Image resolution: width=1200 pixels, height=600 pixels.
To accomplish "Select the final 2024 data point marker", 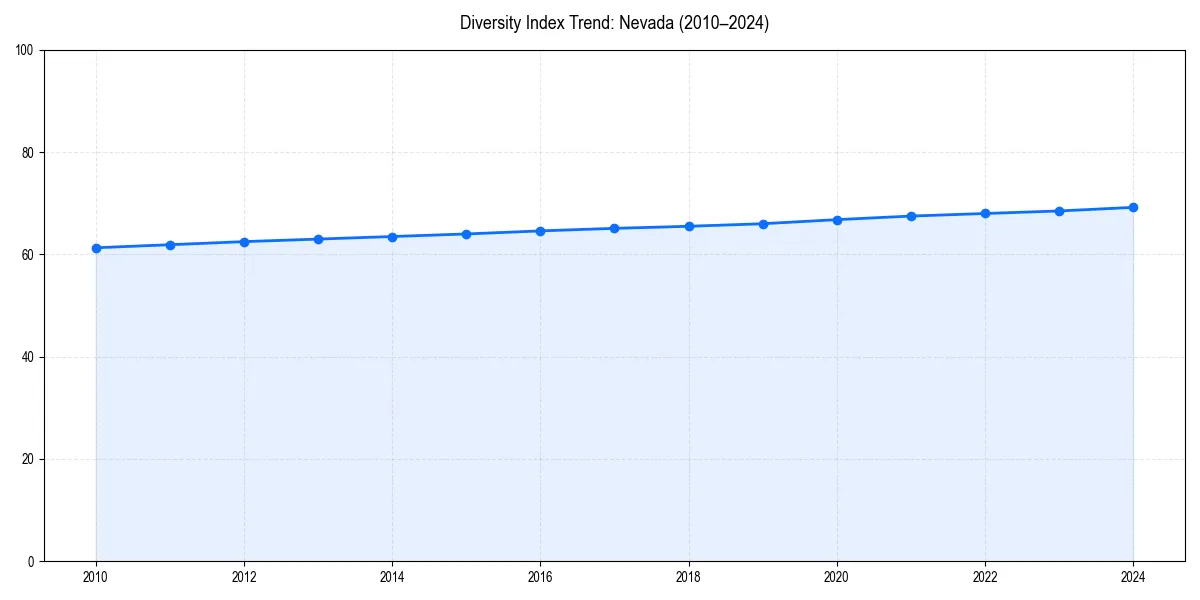I will click(1133, 208).
